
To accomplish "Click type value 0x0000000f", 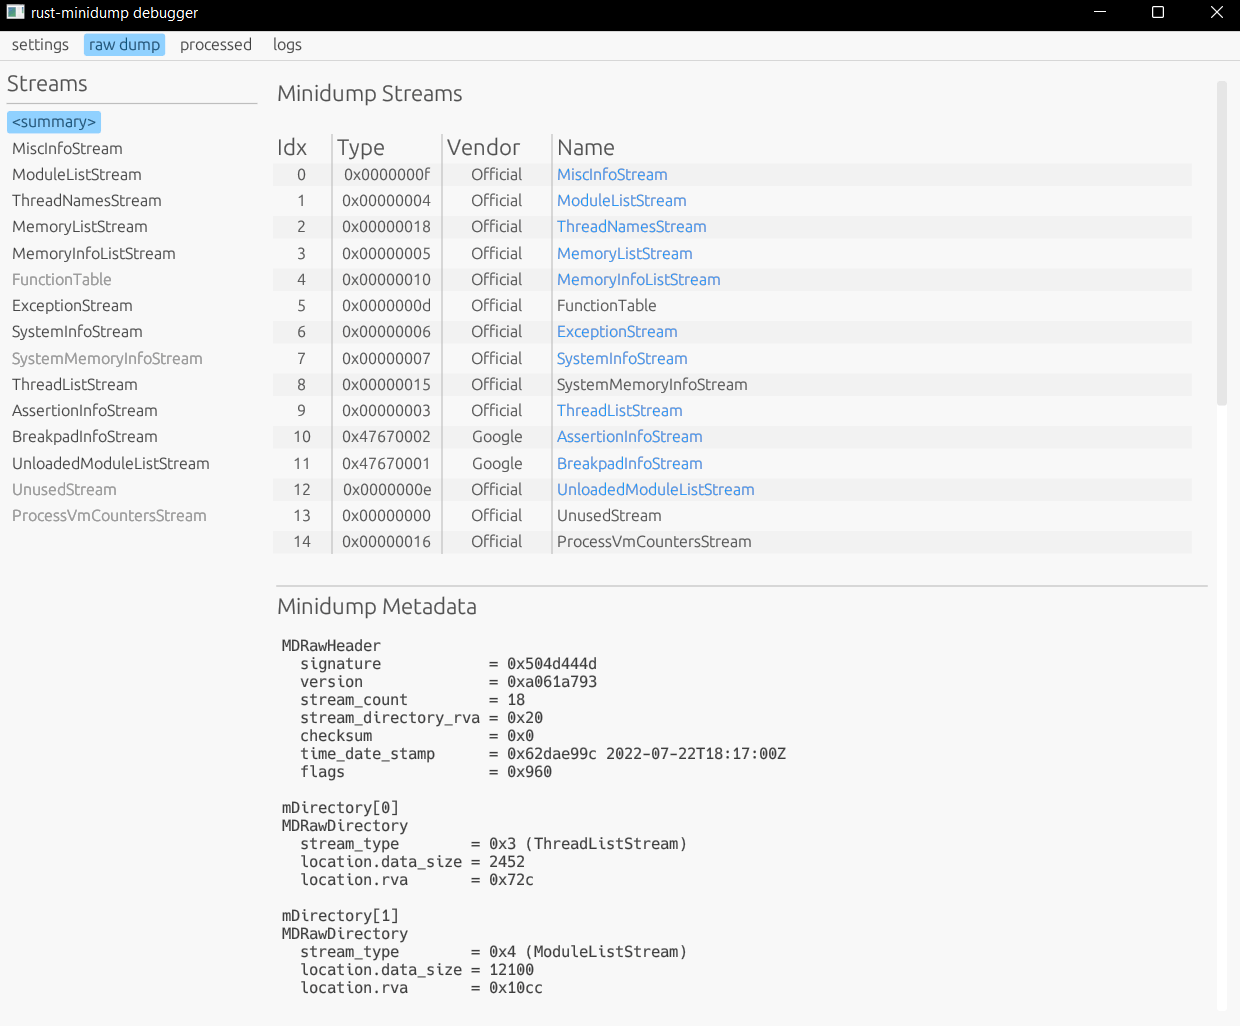I will (x=387, y=174).
